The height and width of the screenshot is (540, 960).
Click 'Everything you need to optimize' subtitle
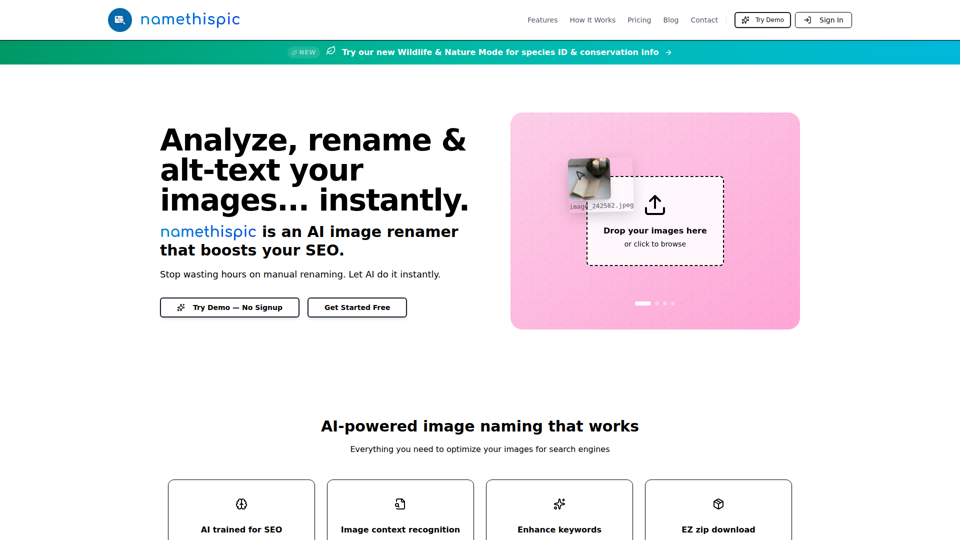(x=480, y=449)
